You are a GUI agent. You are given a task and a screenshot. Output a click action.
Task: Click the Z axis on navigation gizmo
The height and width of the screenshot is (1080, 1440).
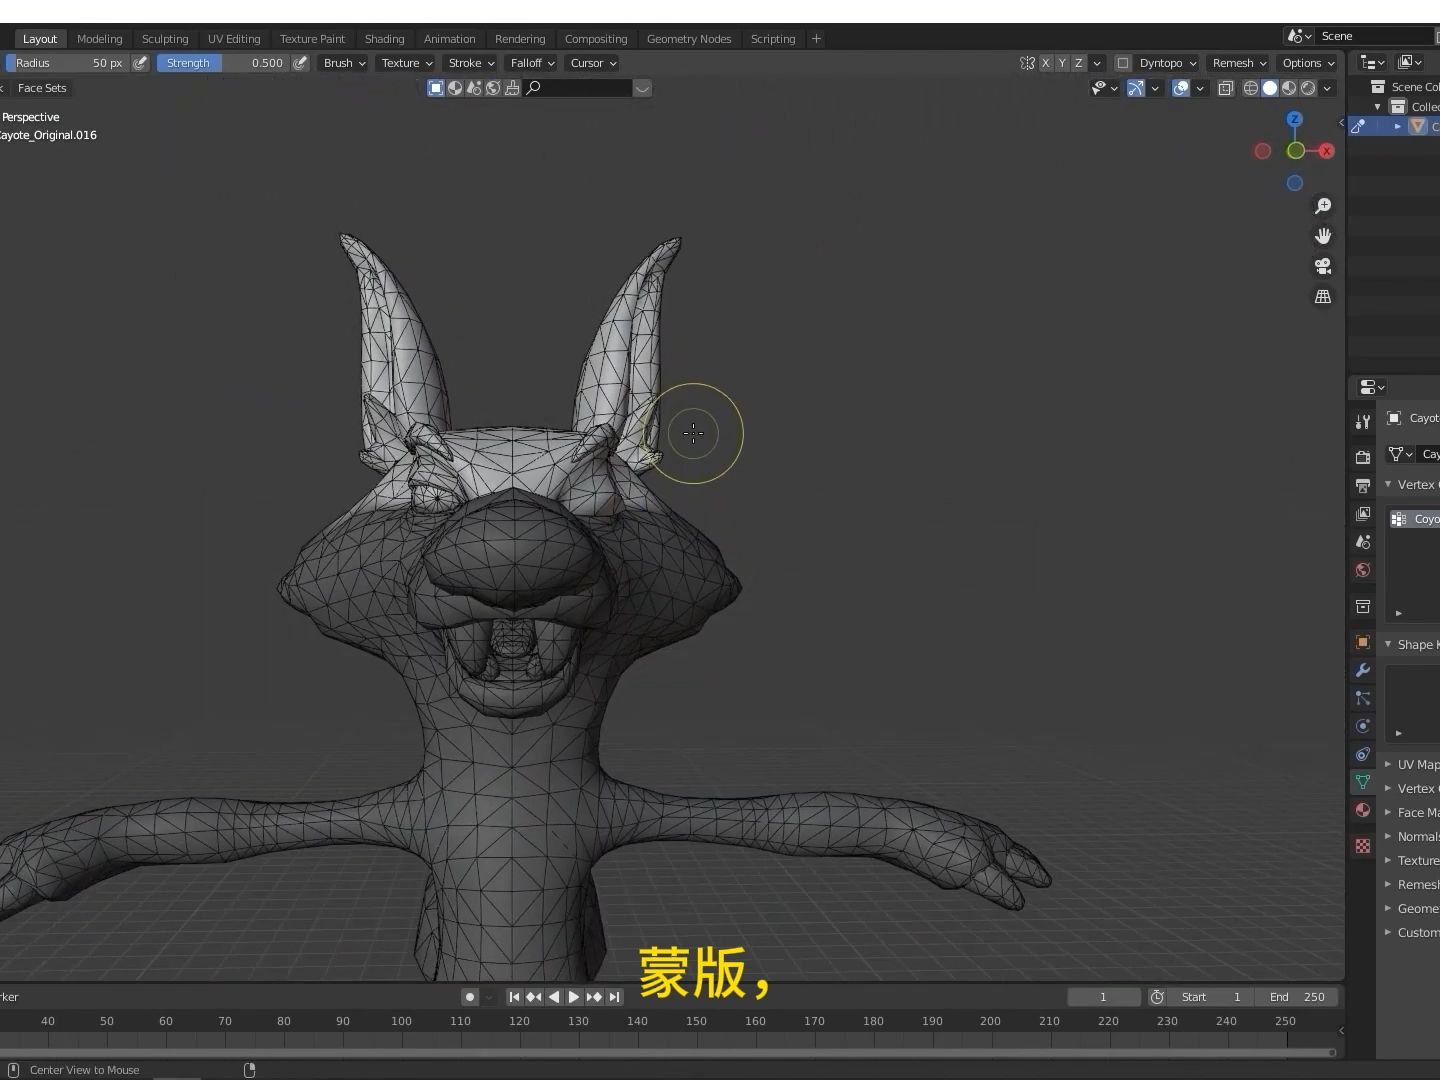click(1295, 119)
